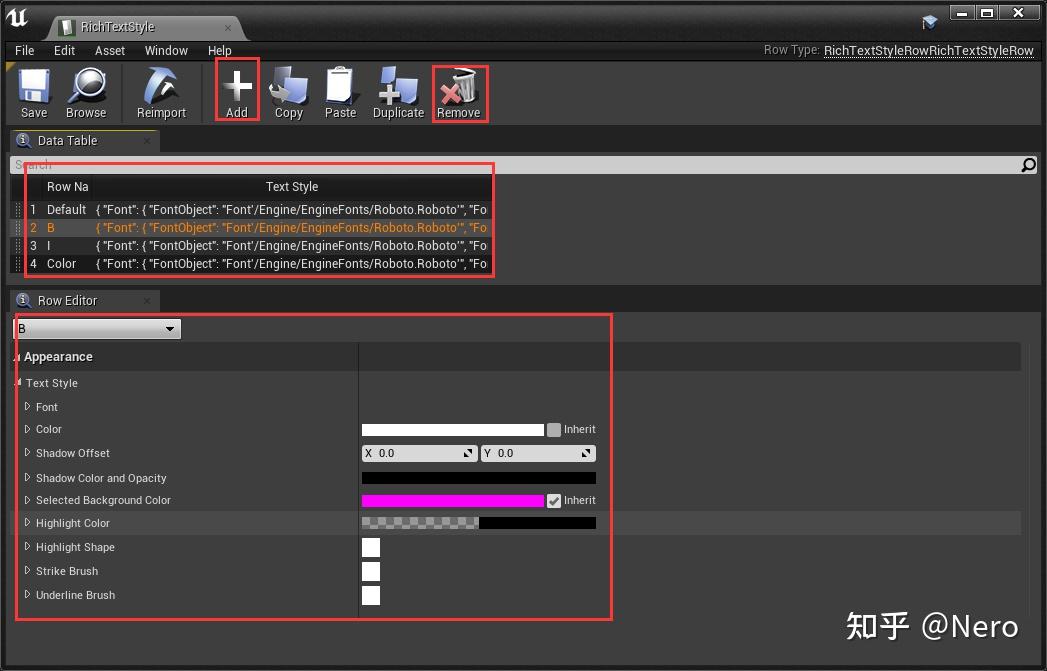Expand the Shadow Offset property
Screen dimensions: 1047x671
coord(28,453)
